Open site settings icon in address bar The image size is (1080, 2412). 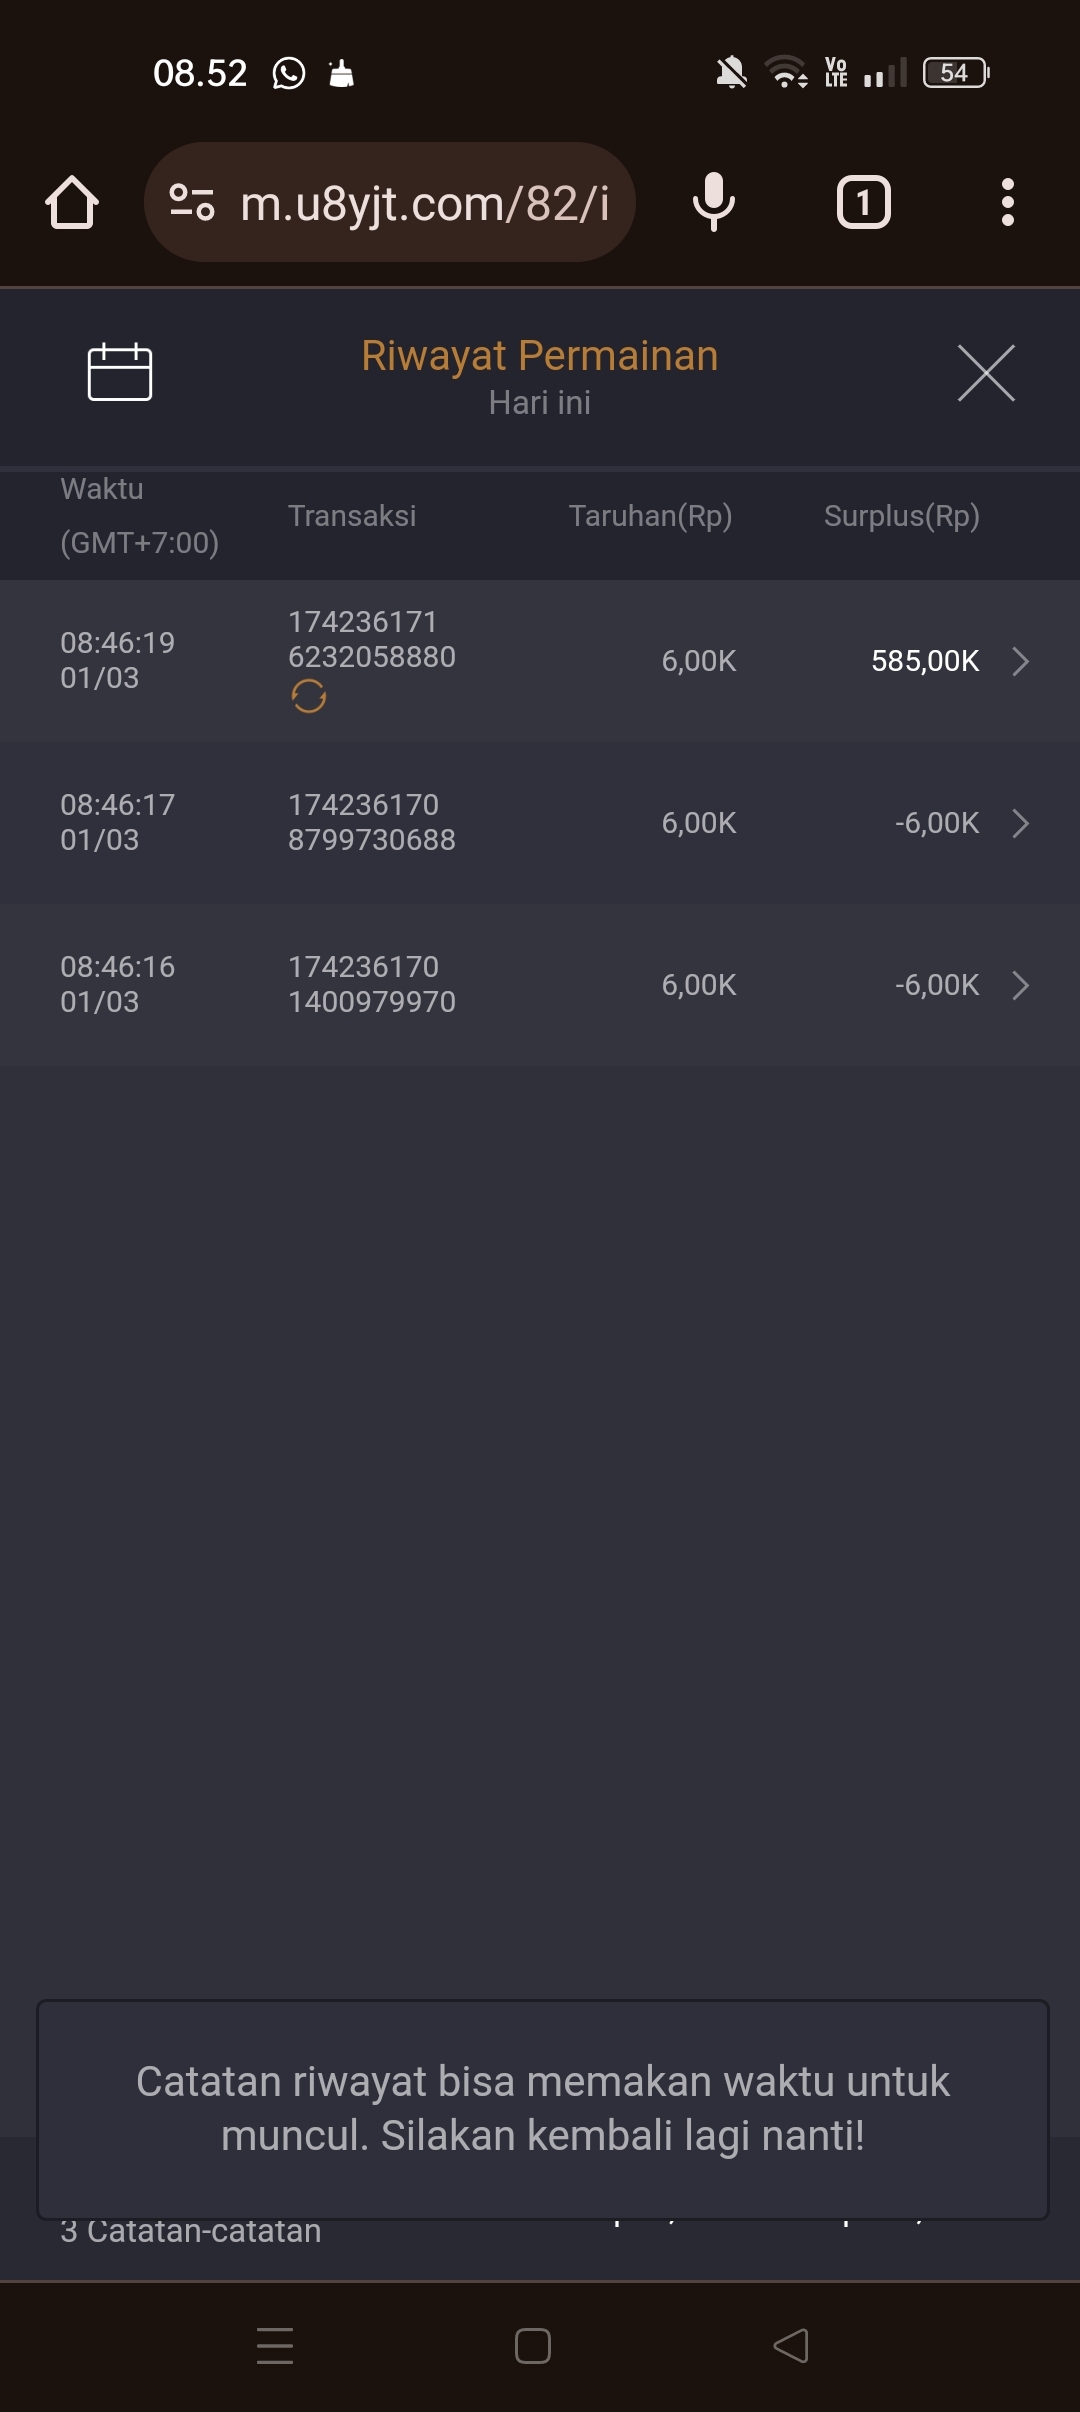click(x=192, y=203)
